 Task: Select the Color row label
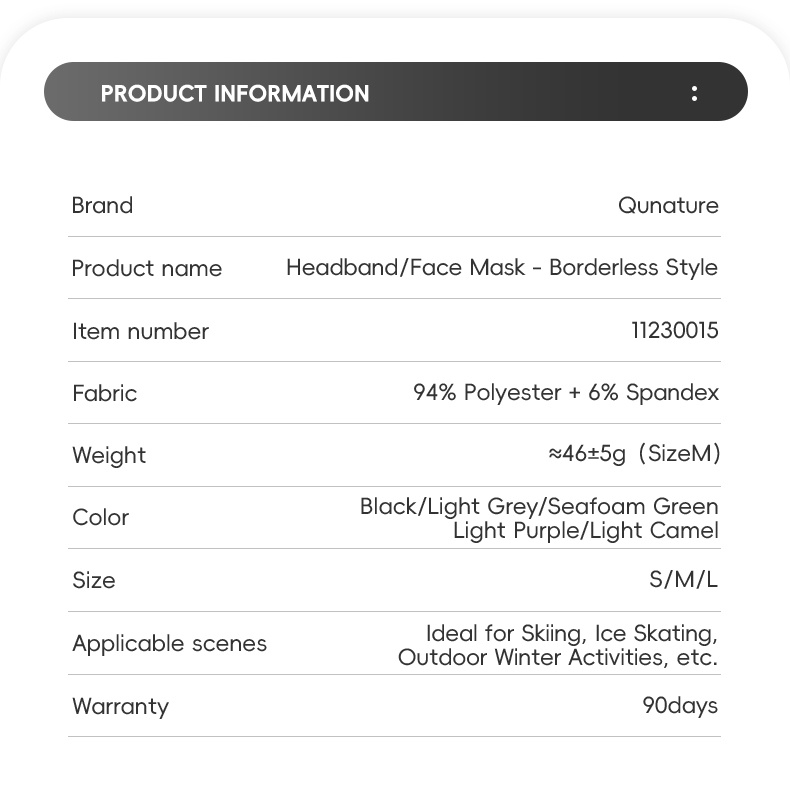pos(100,517)
